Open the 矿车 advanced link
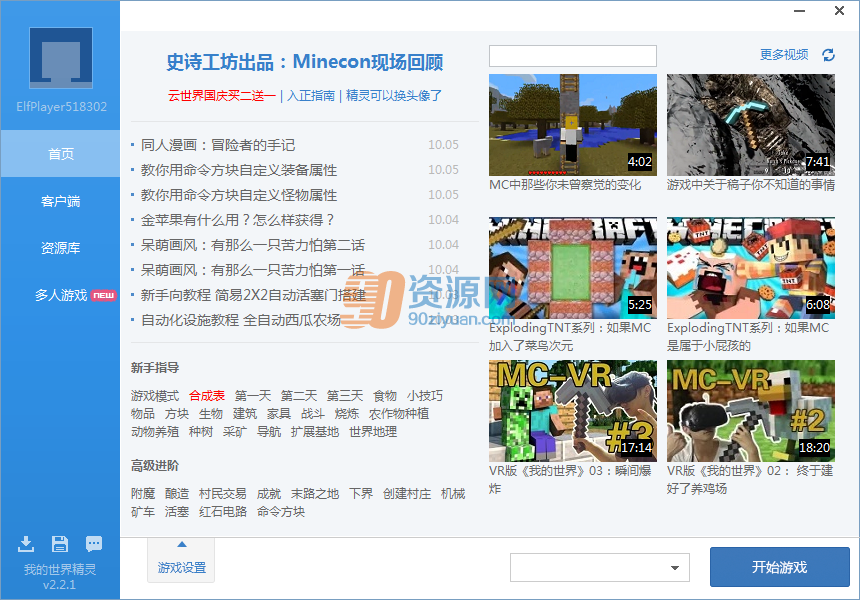The width and height of the screenshot is (860, 600). 143,512
